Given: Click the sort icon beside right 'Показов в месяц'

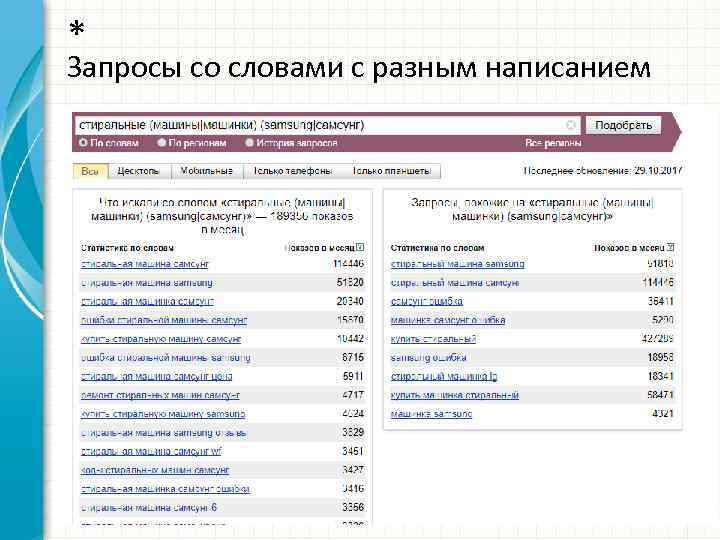Looking at the screenshot, I should click(x=670, y=247).
